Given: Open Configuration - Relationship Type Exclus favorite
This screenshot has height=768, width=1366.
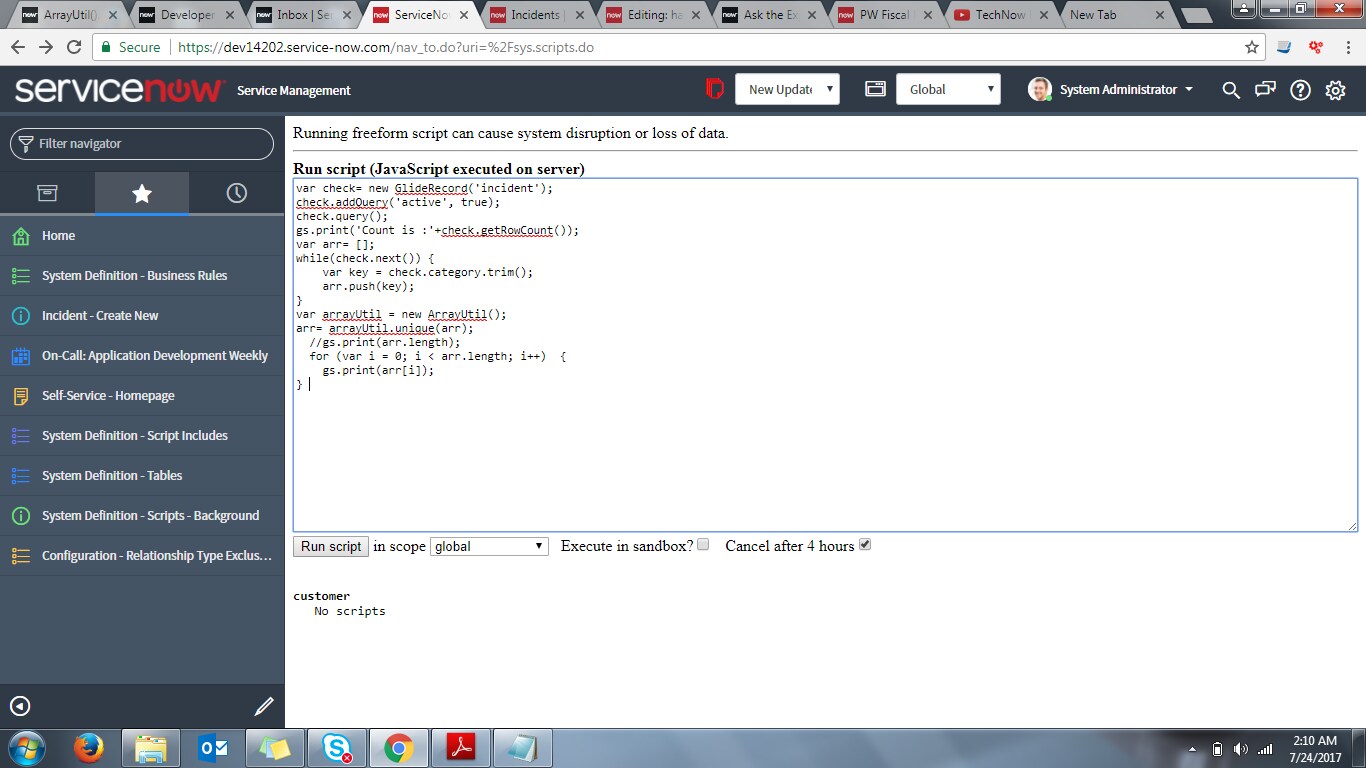Looking at the screenshot, I should [x=142, y=556].
